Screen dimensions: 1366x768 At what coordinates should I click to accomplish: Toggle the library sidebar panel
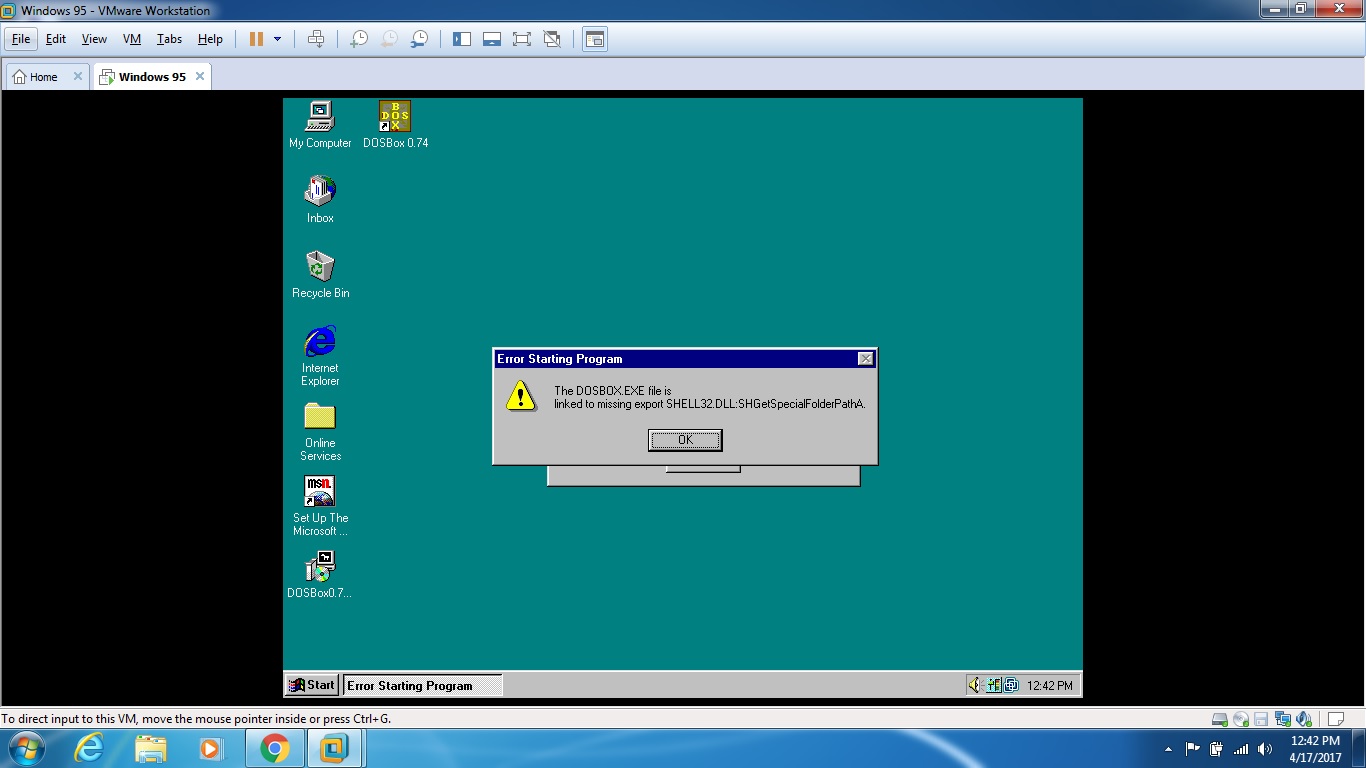coord(462,39)
